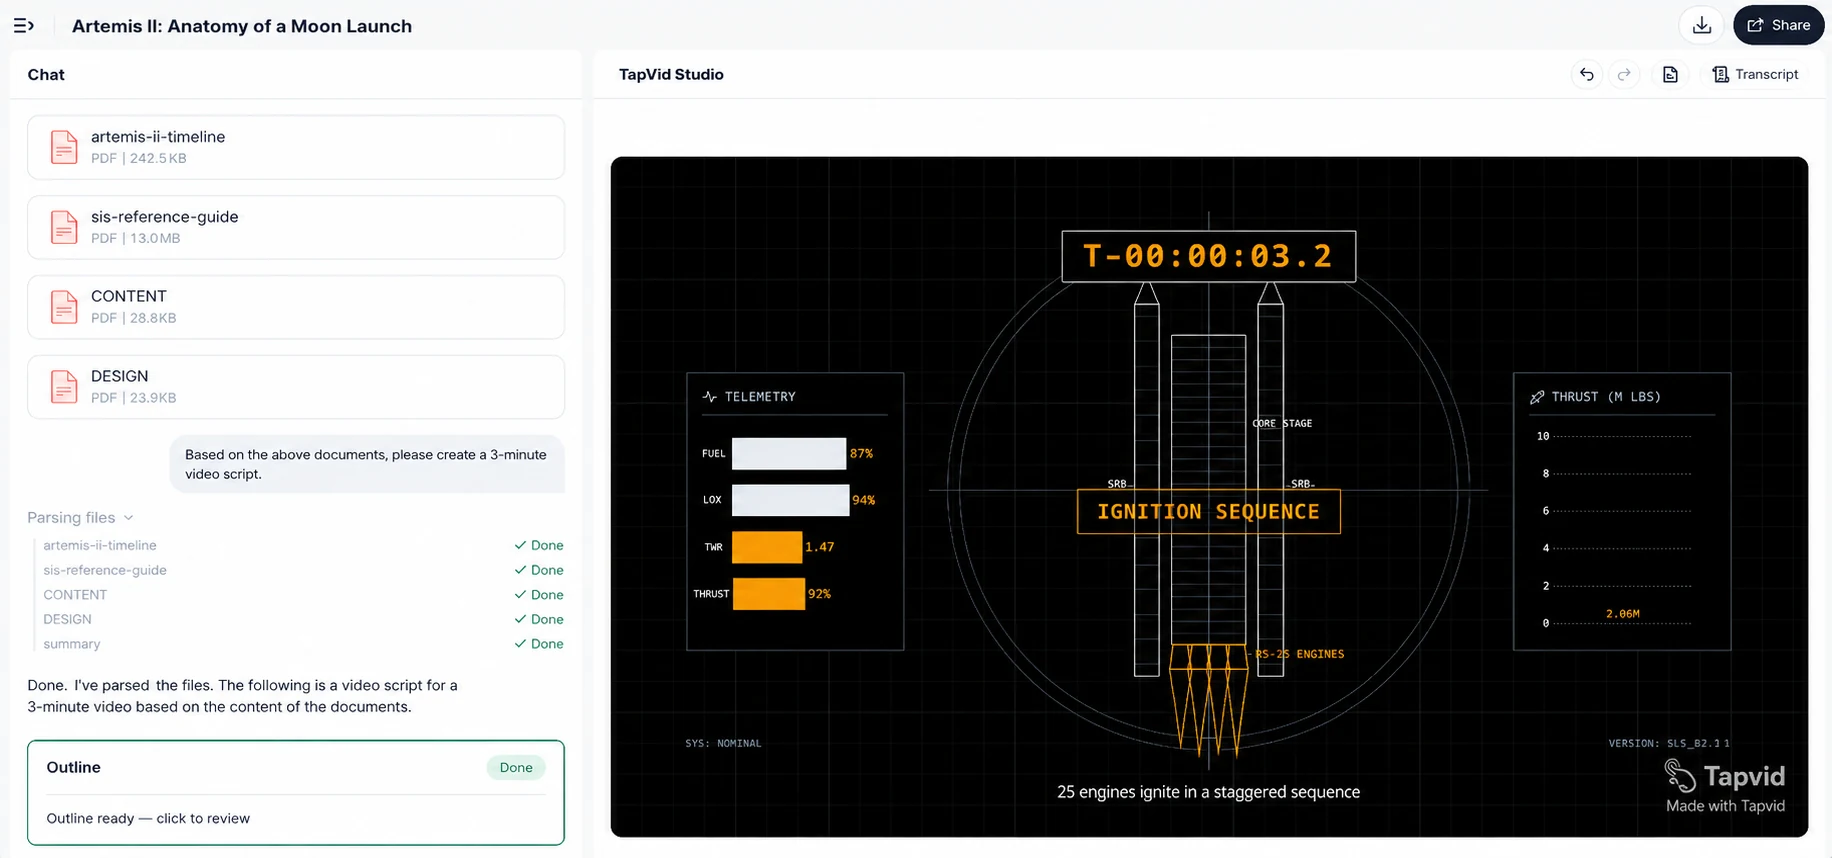Click the download icon in the top bar
This screenshot has height=858, width=1832.
(x=1702, y=25)
